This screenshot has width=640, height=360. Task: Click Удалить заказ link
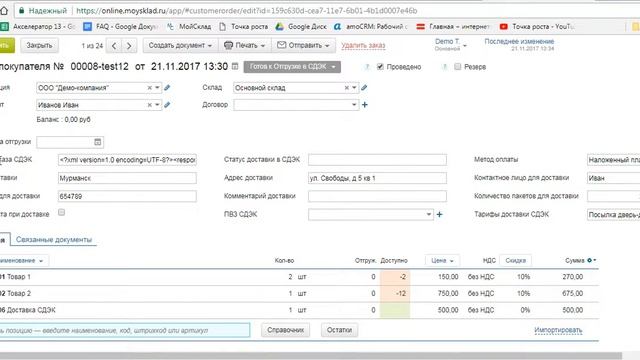tap(363, 45)
